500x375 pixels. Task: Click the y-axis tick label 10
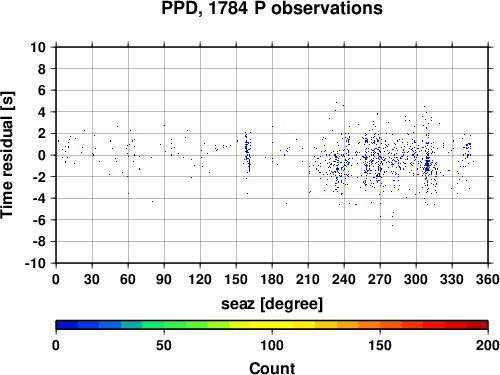click(38, 47)
